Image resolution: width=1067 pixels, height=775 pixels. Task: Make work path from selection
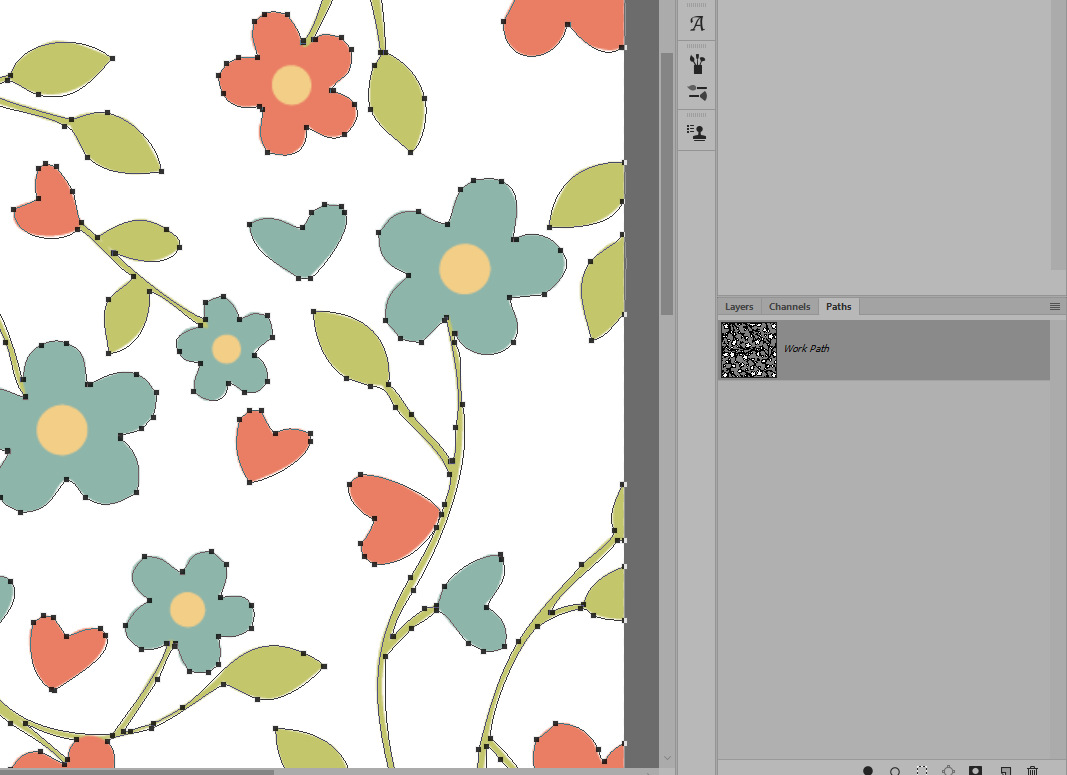(949, 770)
